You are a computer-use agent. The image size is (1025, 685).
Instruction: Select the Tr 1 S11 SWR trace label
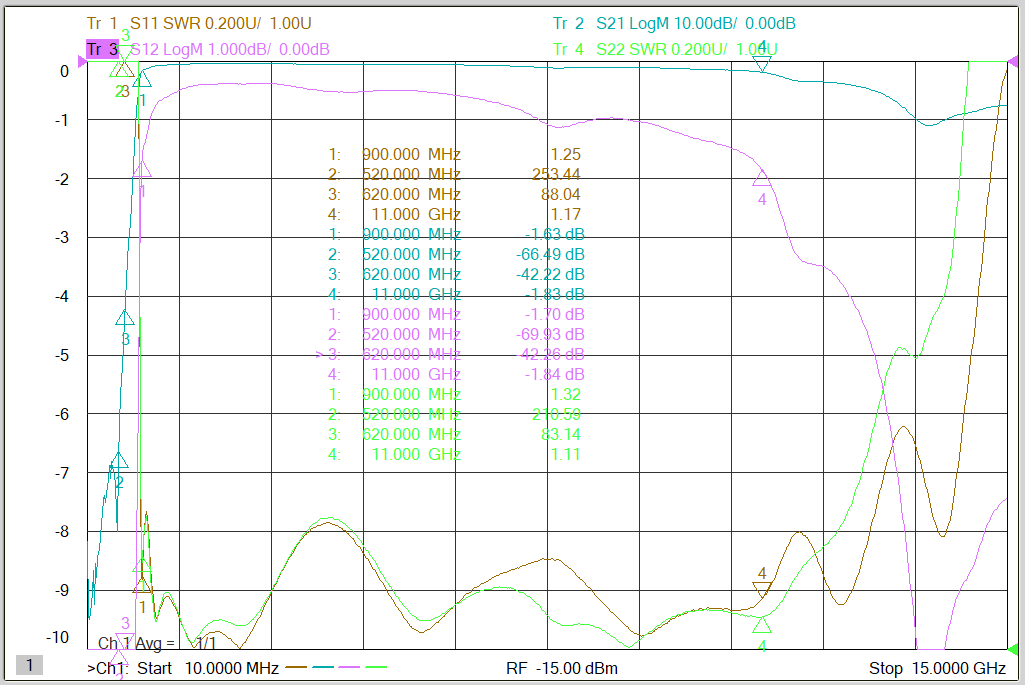199,24
